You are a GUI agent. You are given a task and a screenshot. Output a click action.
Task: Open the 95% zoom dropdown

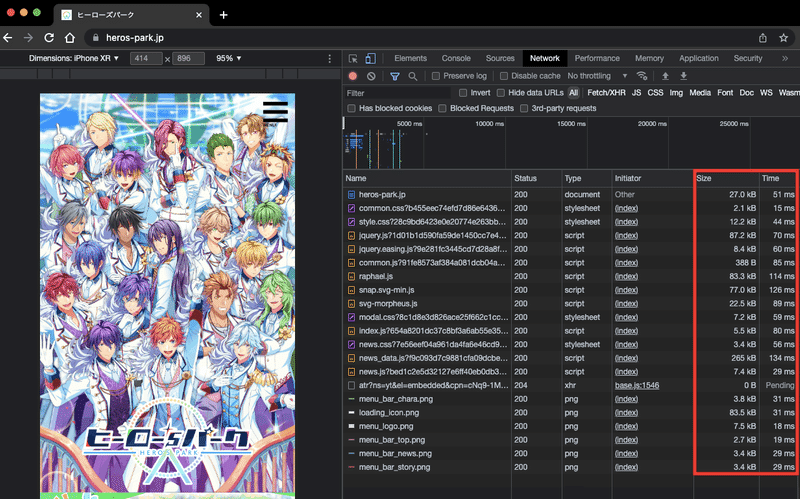click(x=229, y=58)
